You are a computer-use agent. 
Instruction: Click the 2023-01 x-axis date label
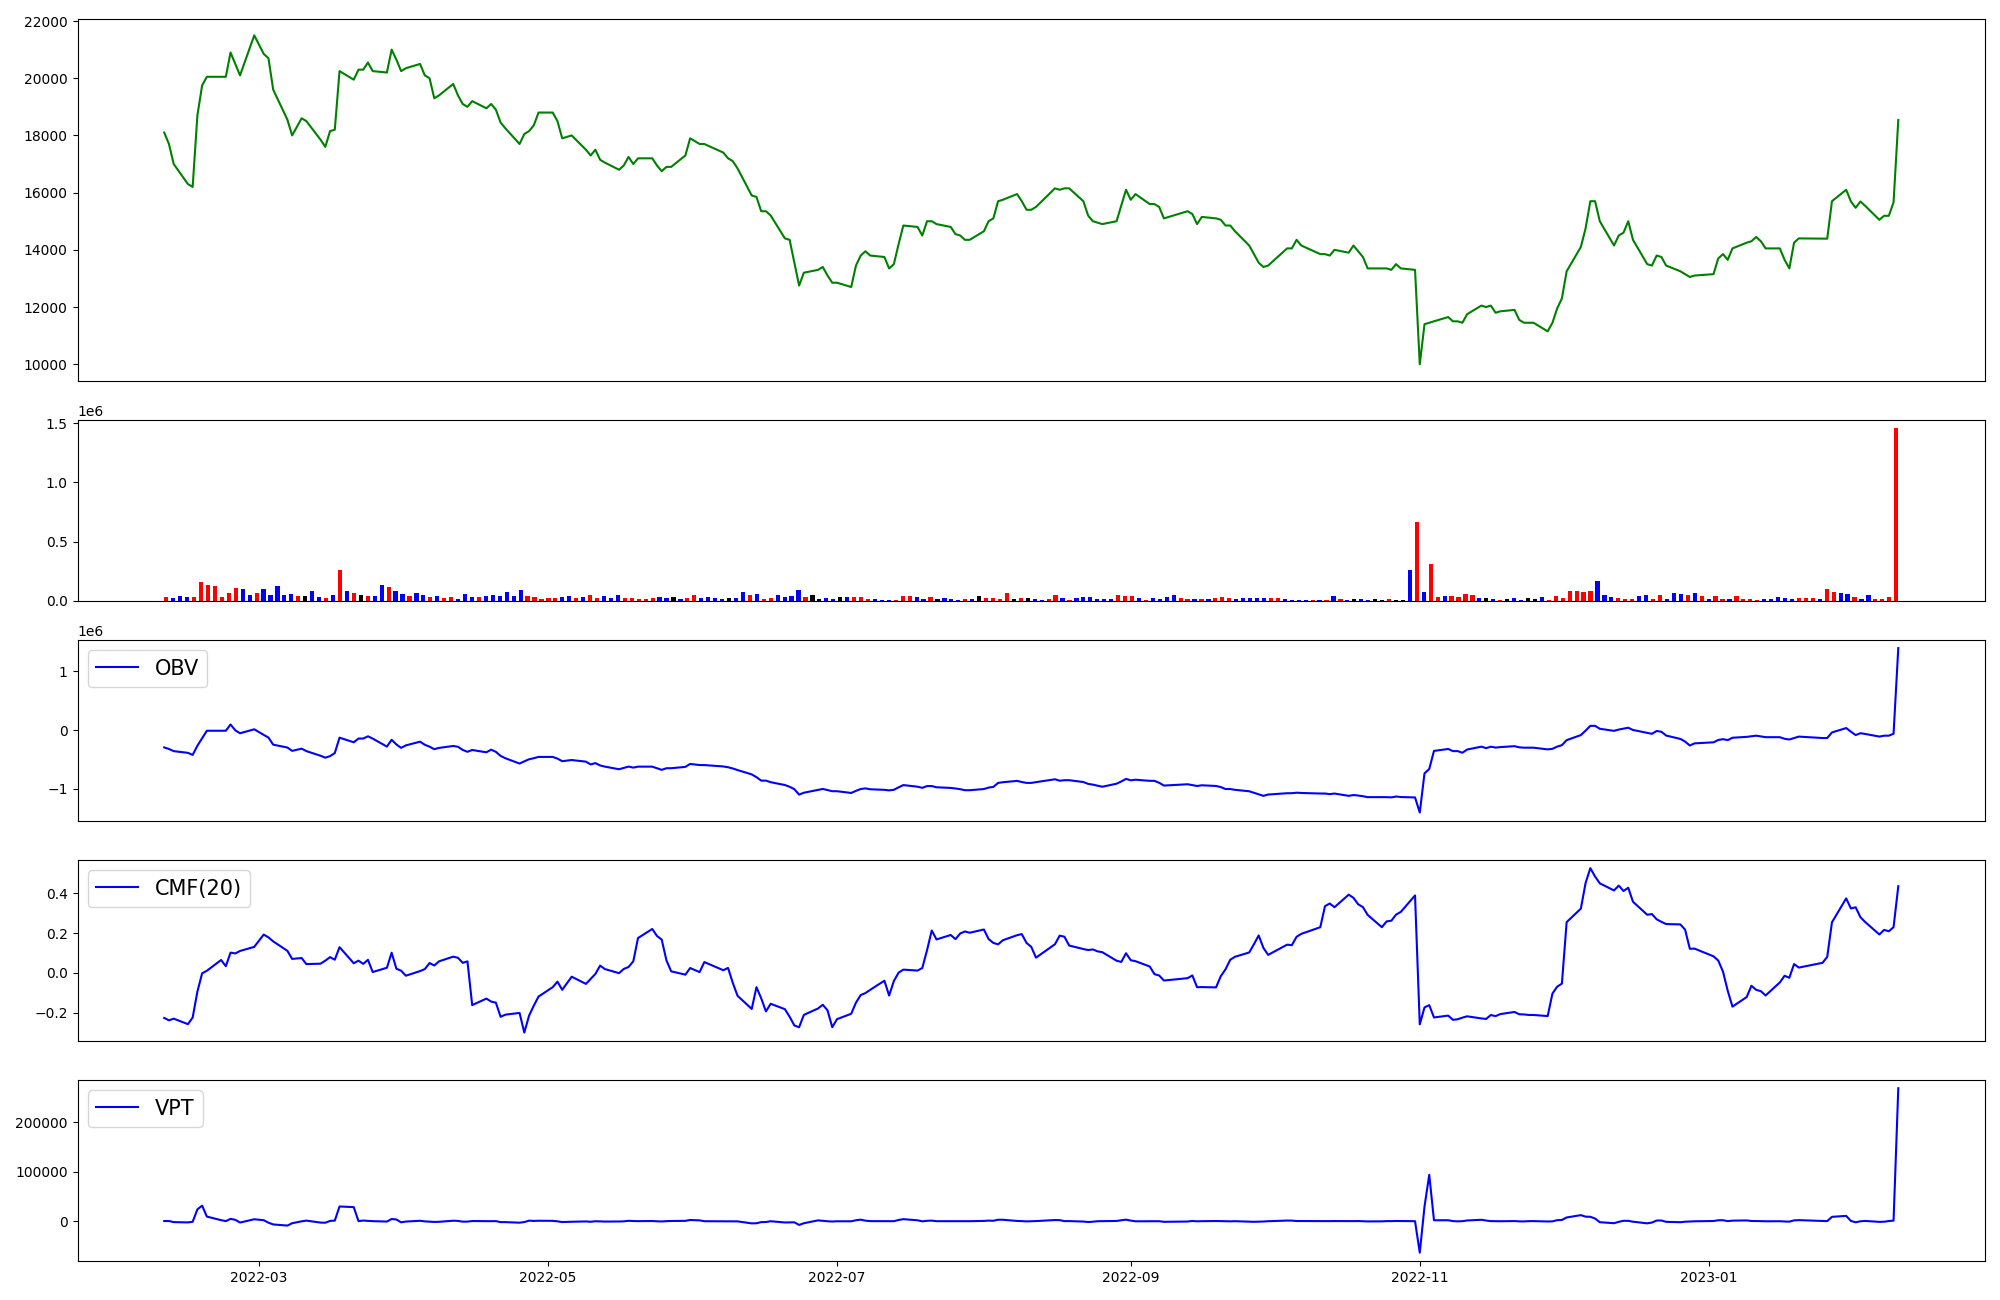click(x=1708, y=1277)
